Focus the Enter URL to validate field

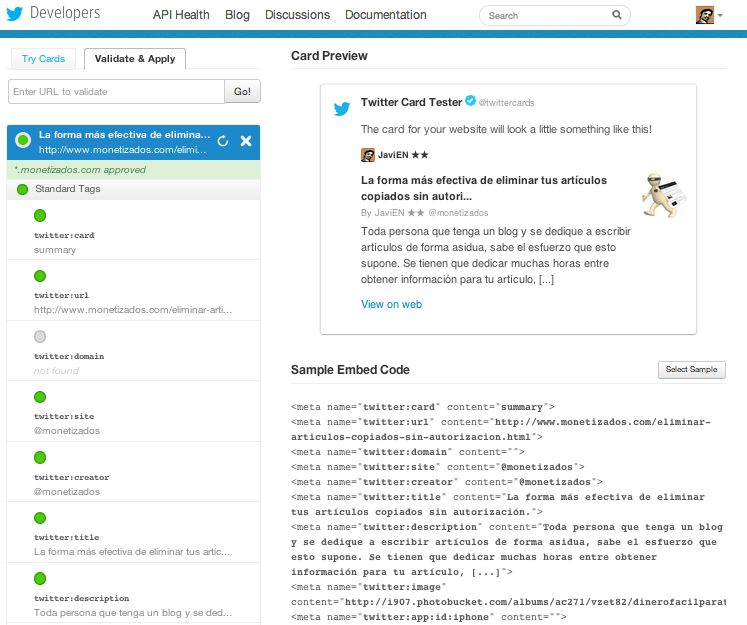pyautogui.click(x=116, y=91)
